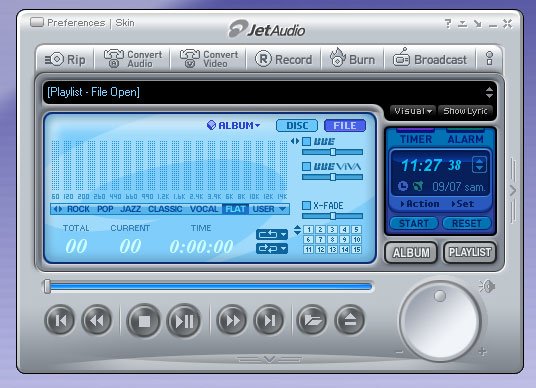Expand the right side panel arrow
The image size is (536, 388).
point(512,190)
